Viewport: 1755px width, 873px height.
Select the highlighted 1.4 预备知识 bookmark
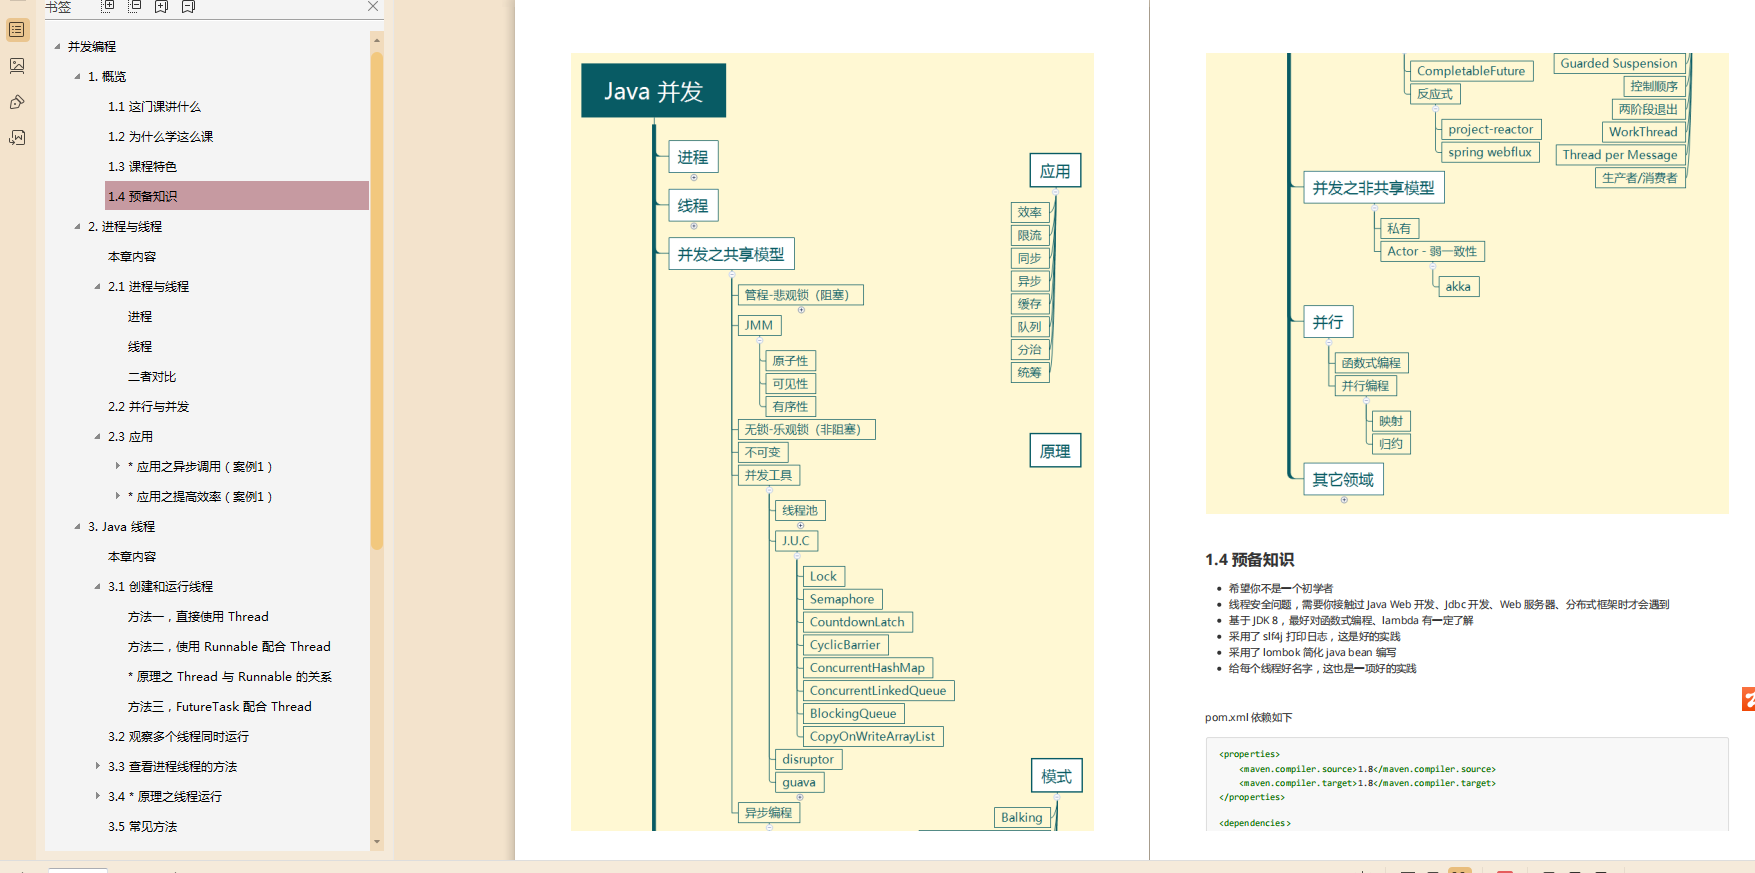point(237,196)
